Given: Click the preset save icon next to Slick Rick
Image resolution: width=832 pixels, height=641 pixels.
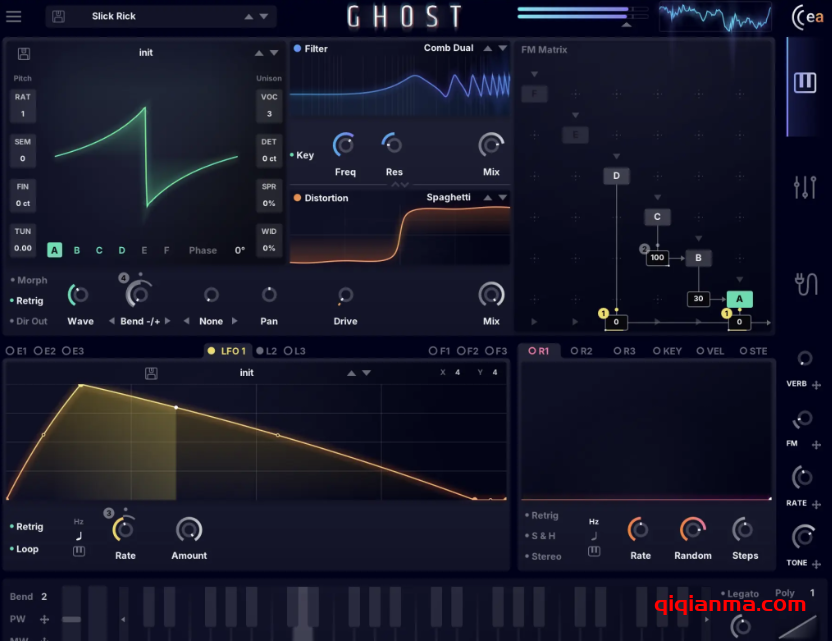Looking at the screenshot, I should (x=58, y=15).
